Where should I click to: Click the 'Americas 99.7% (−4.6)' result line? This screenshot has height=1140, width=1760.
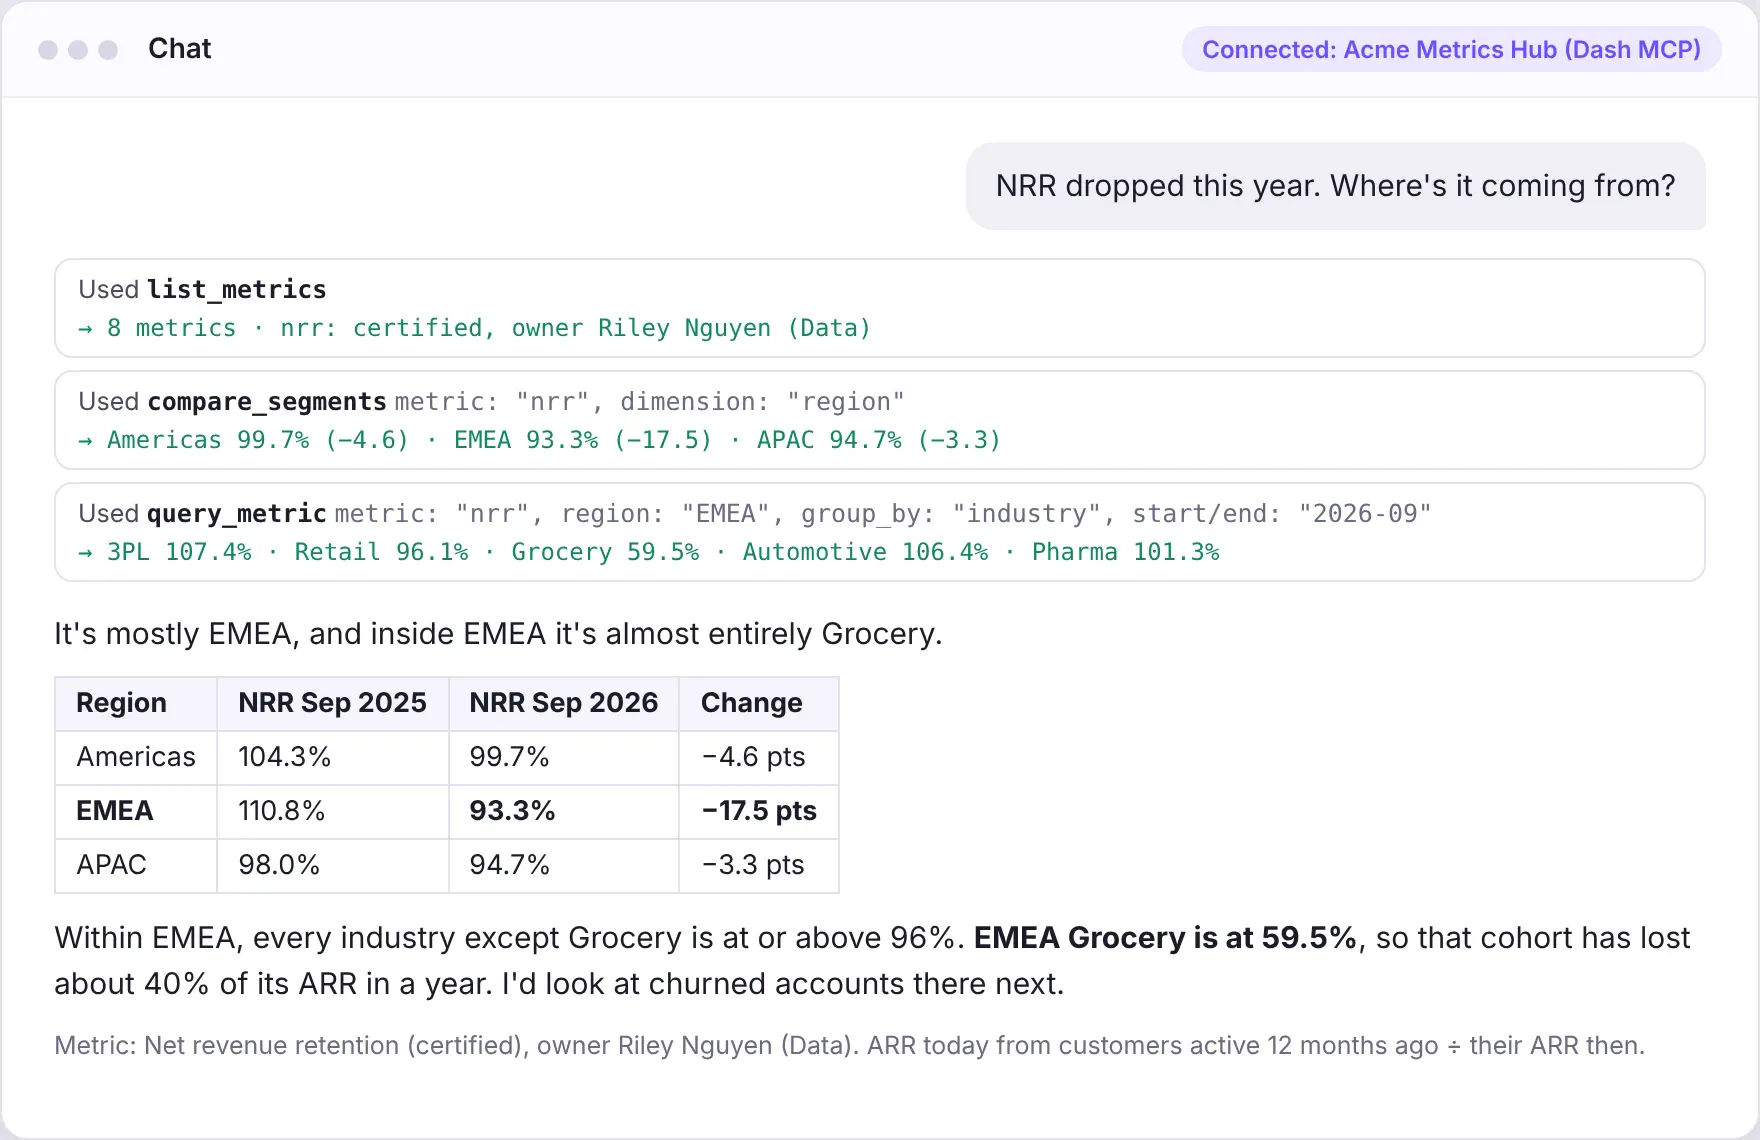coord(540,440)
